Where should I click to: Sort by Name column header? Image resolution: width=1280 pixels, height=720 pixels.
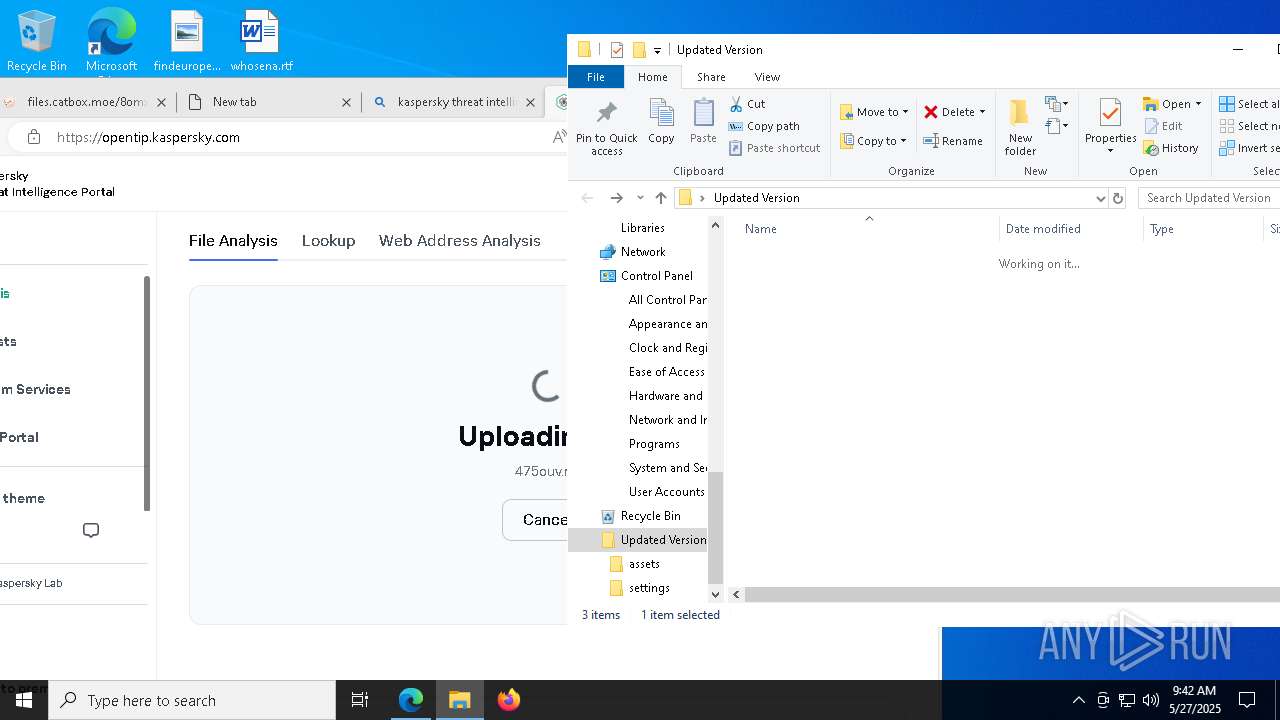tap(760, 229)
